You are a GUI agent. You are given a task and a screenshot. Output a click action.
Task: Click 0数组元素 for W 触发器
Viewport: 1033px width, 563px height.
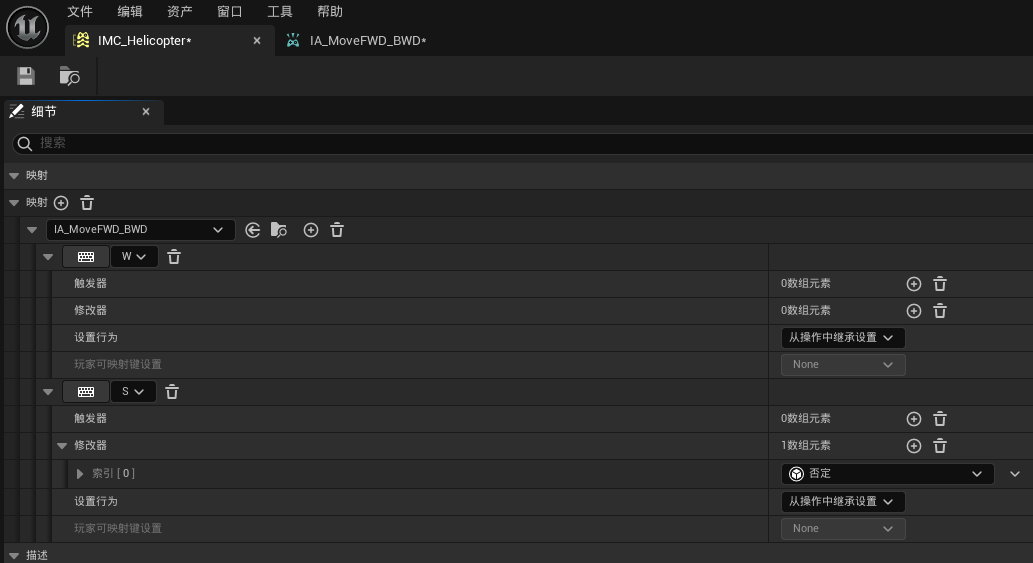tap(806, 284)
